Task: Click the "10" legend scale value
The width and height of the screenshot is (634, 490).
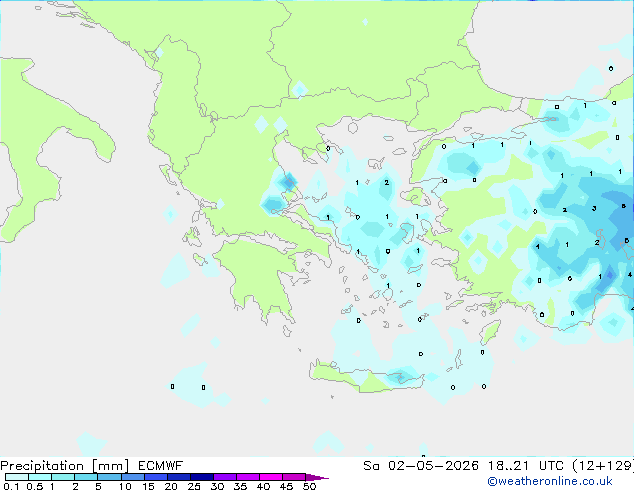Action: [125, 486]
